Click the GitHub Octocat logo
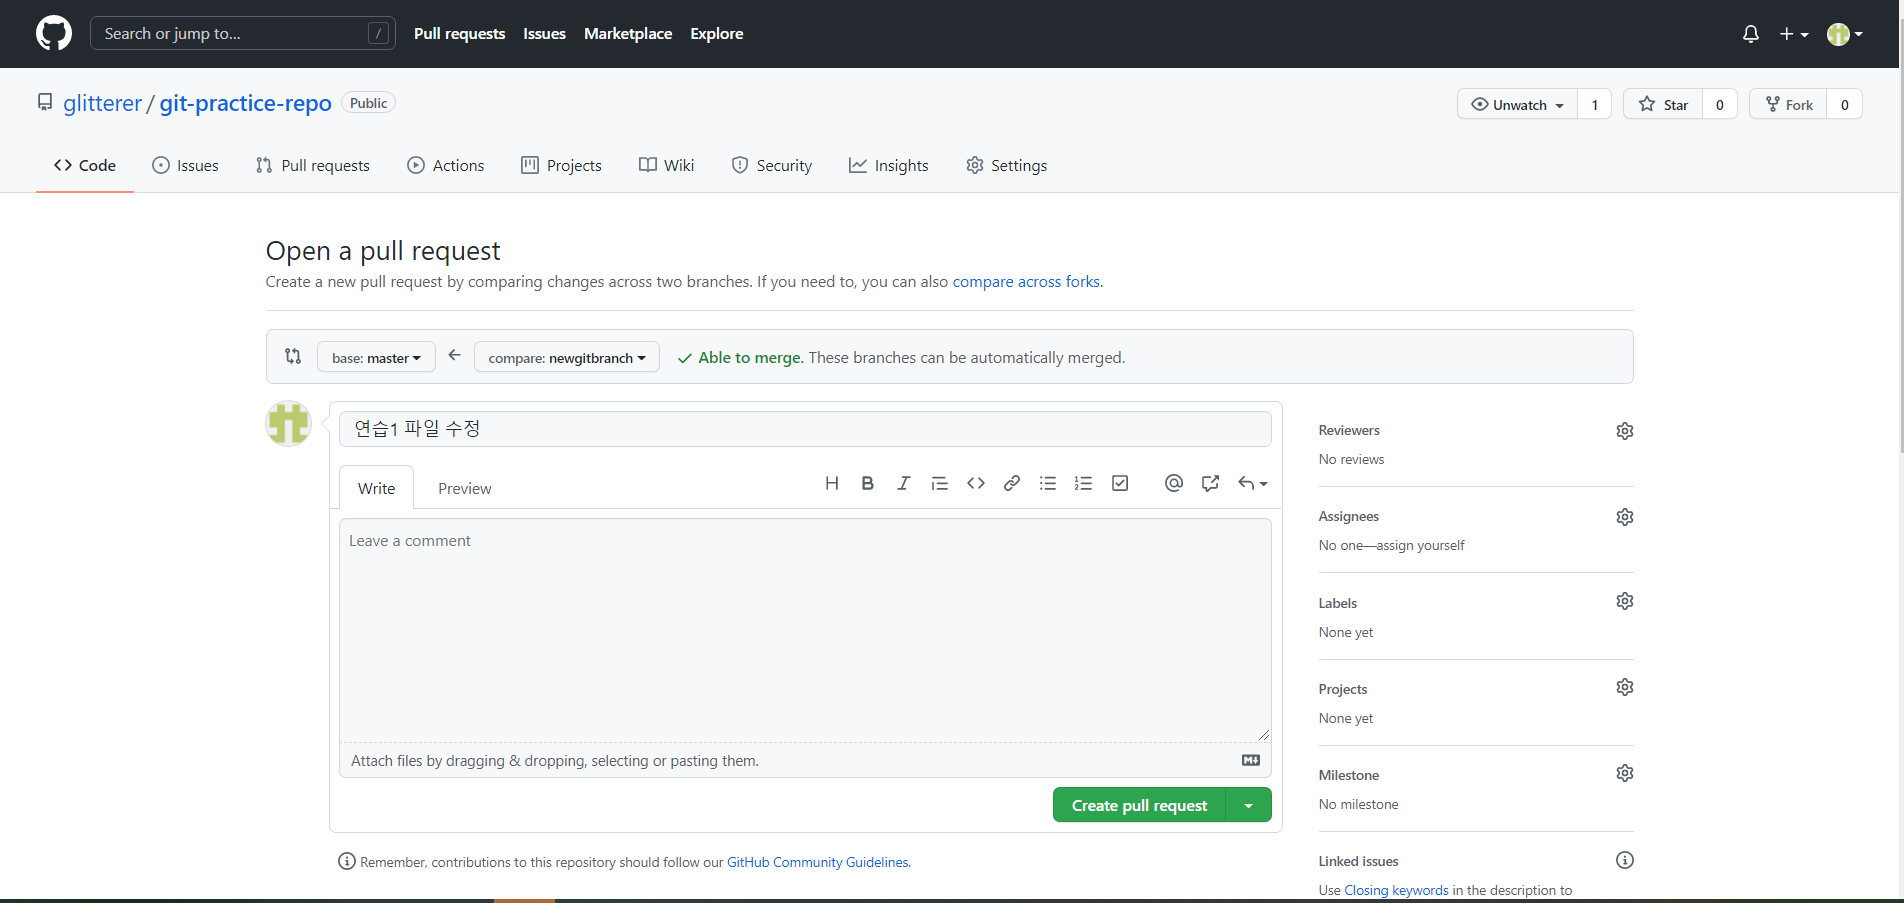 tap(54, 33)
